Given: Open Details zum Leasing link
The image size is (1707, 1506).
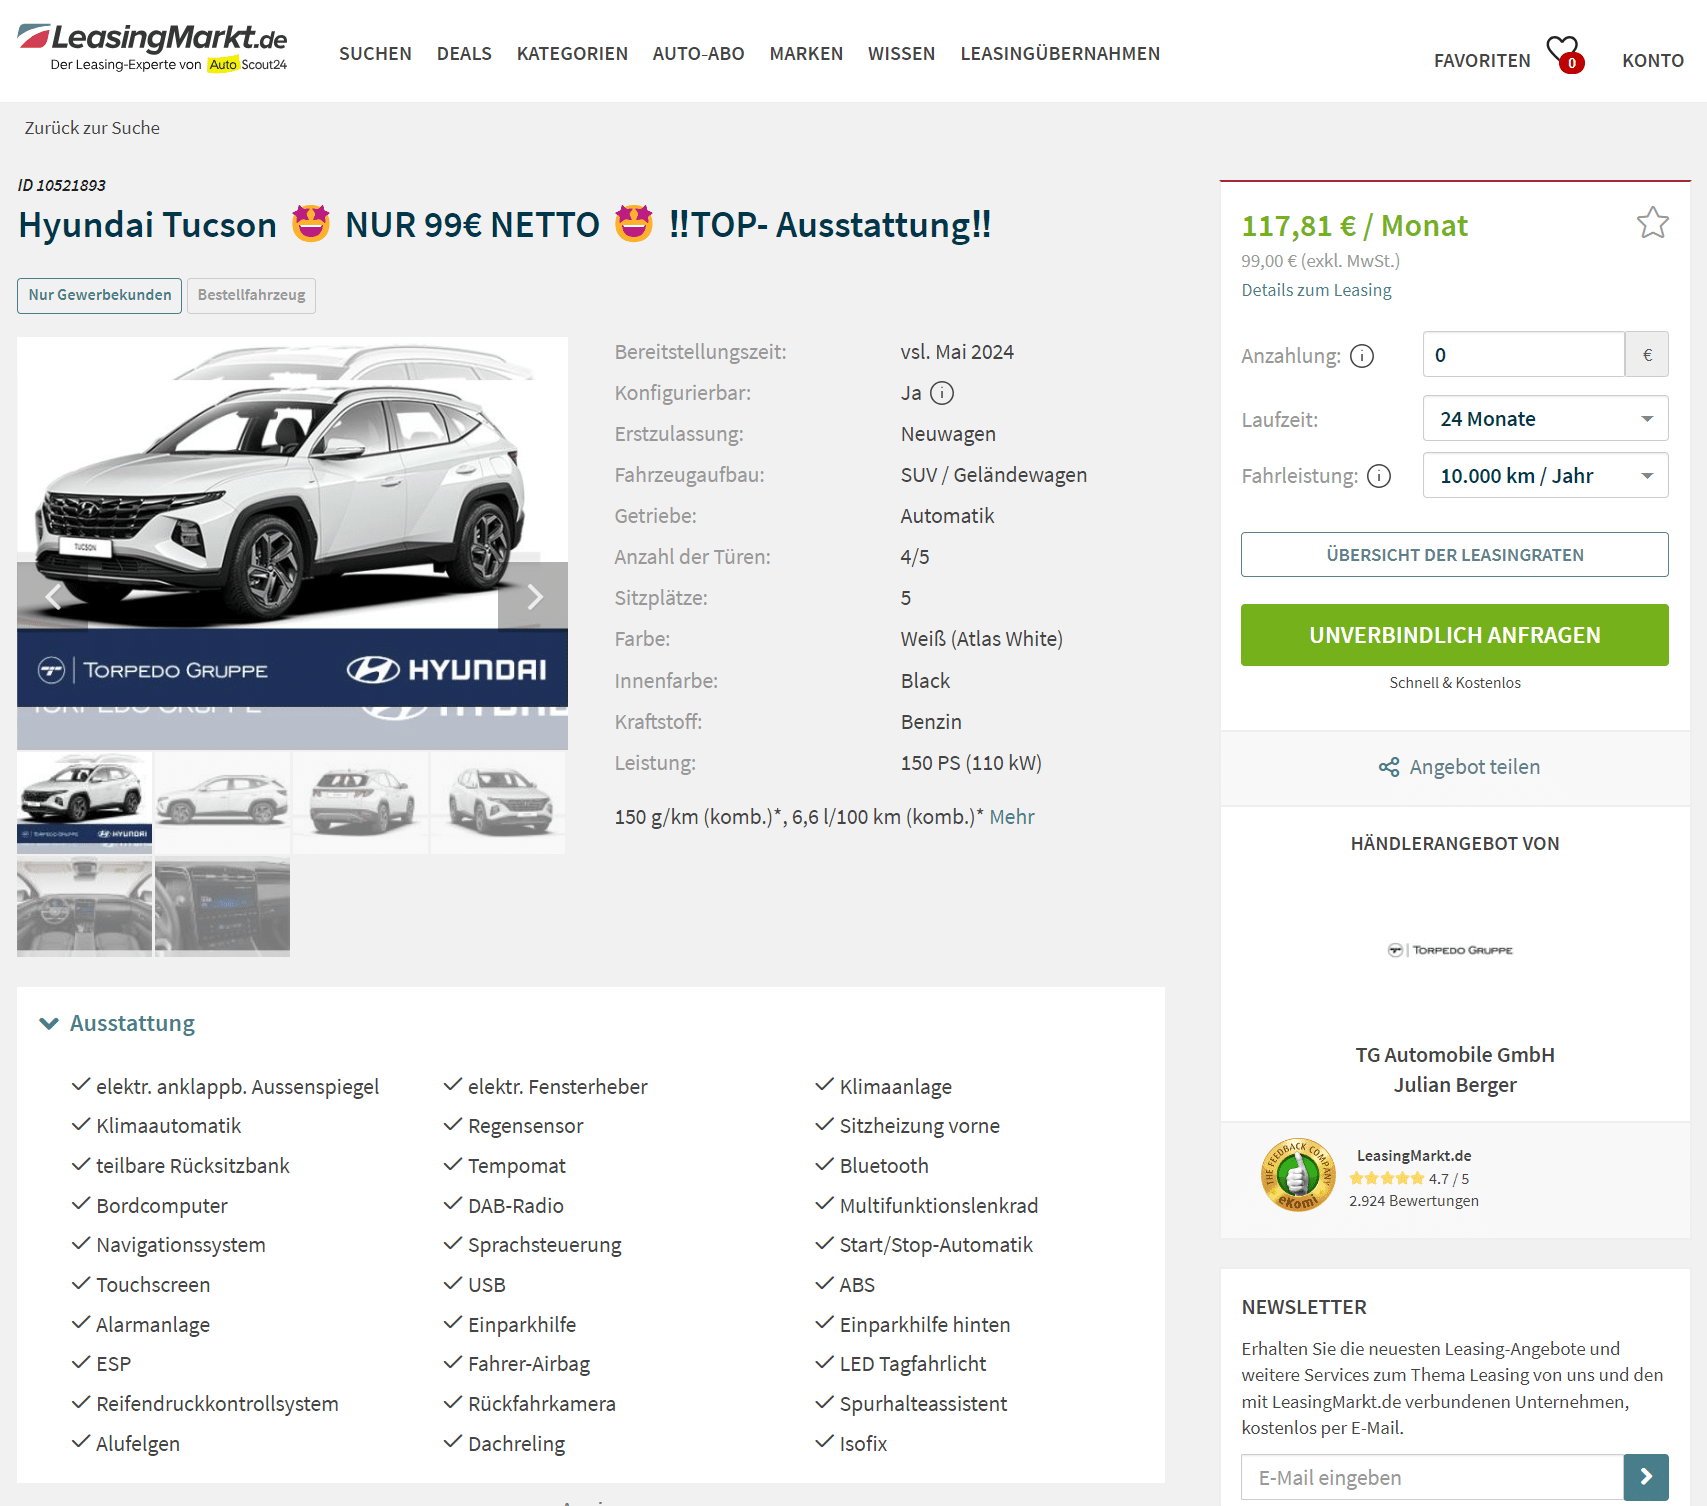Looking at the screenshot, I should 1316,290.
